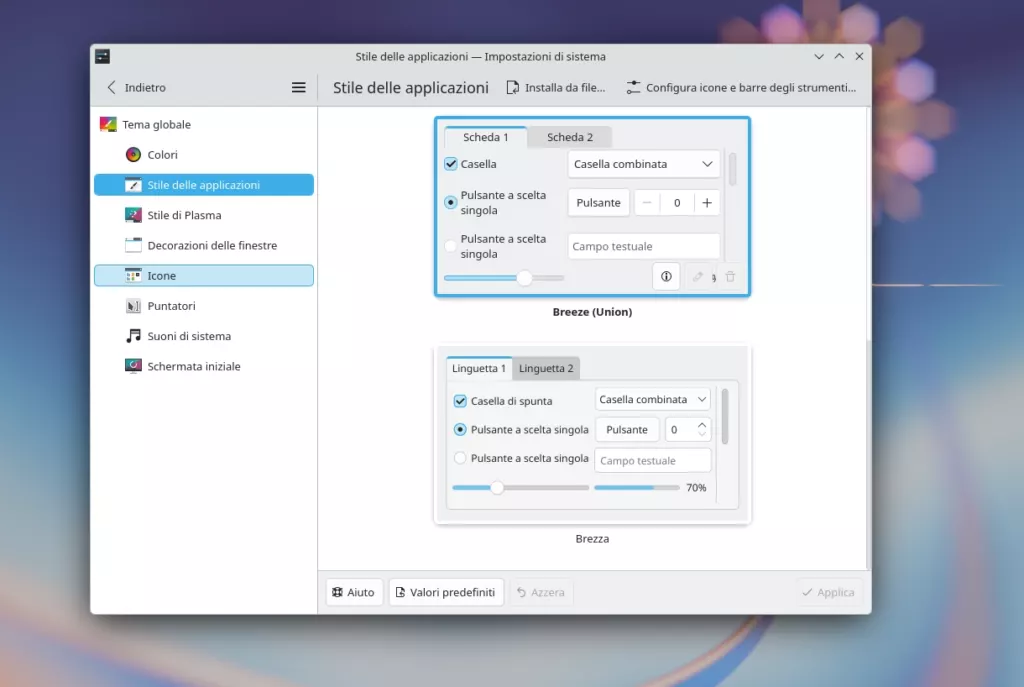Click the Aiuto button
1024x687 pixels.
353,592
